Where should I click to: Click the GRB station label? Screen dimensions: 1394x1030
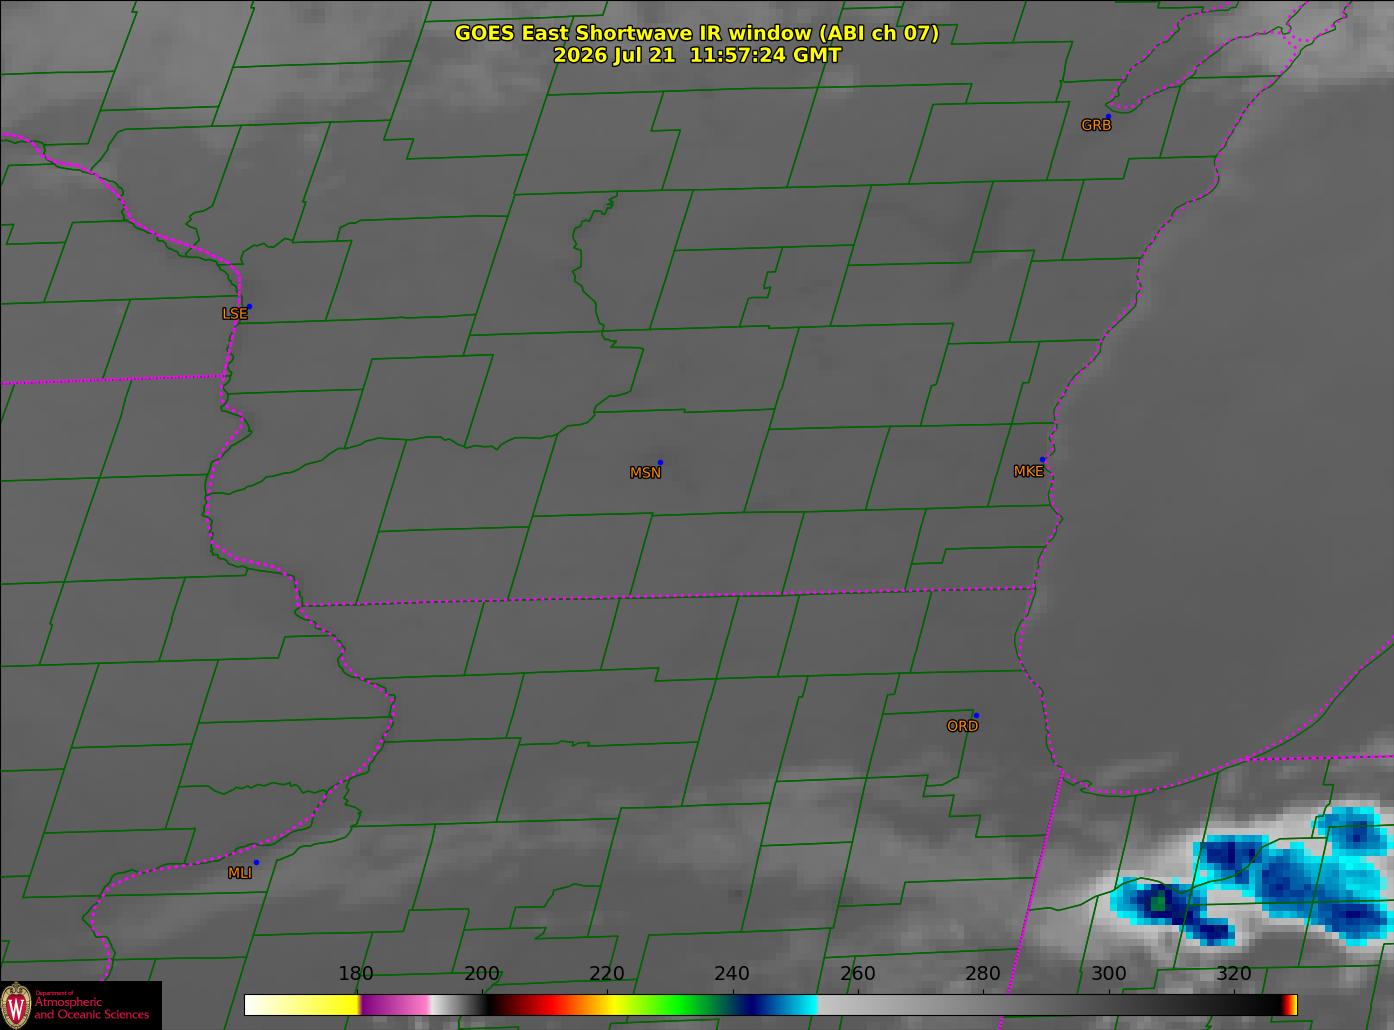tap(1096, 125)
